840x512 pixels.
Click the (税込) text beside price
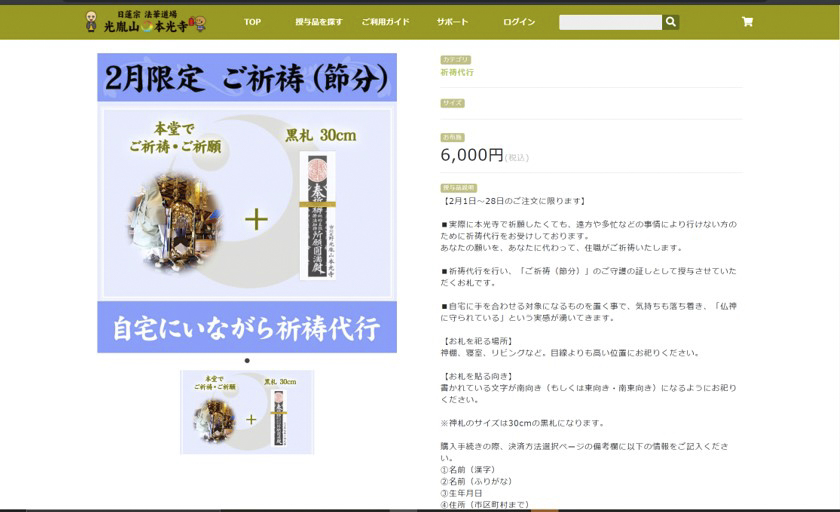516,157
